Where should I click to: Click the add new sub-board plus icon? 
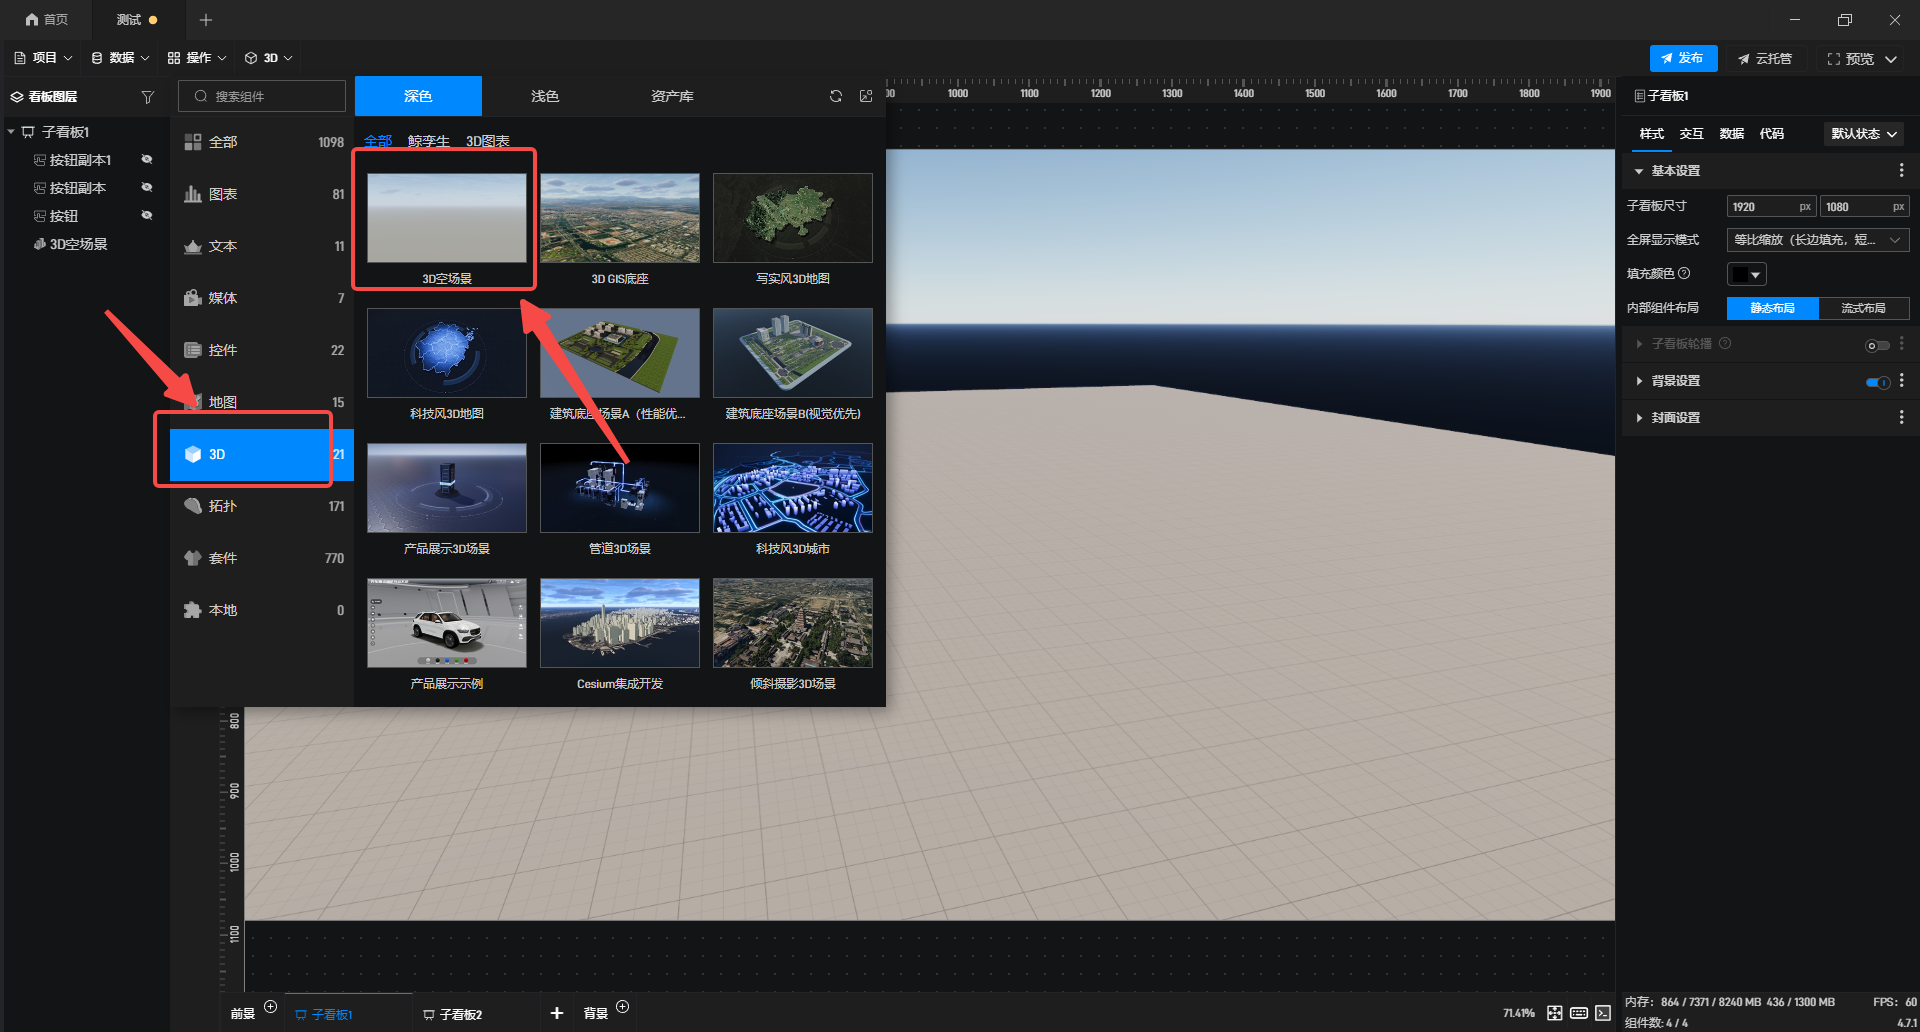coord(557,1013)
